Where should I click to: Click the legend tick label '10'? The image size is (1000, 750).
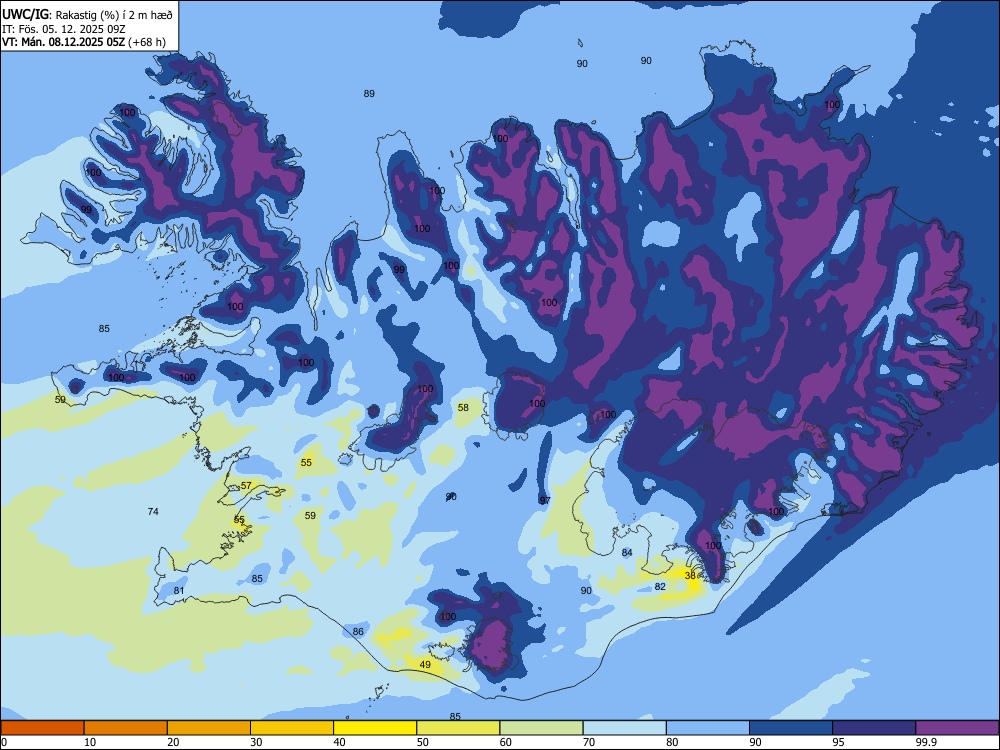(90, 742)
